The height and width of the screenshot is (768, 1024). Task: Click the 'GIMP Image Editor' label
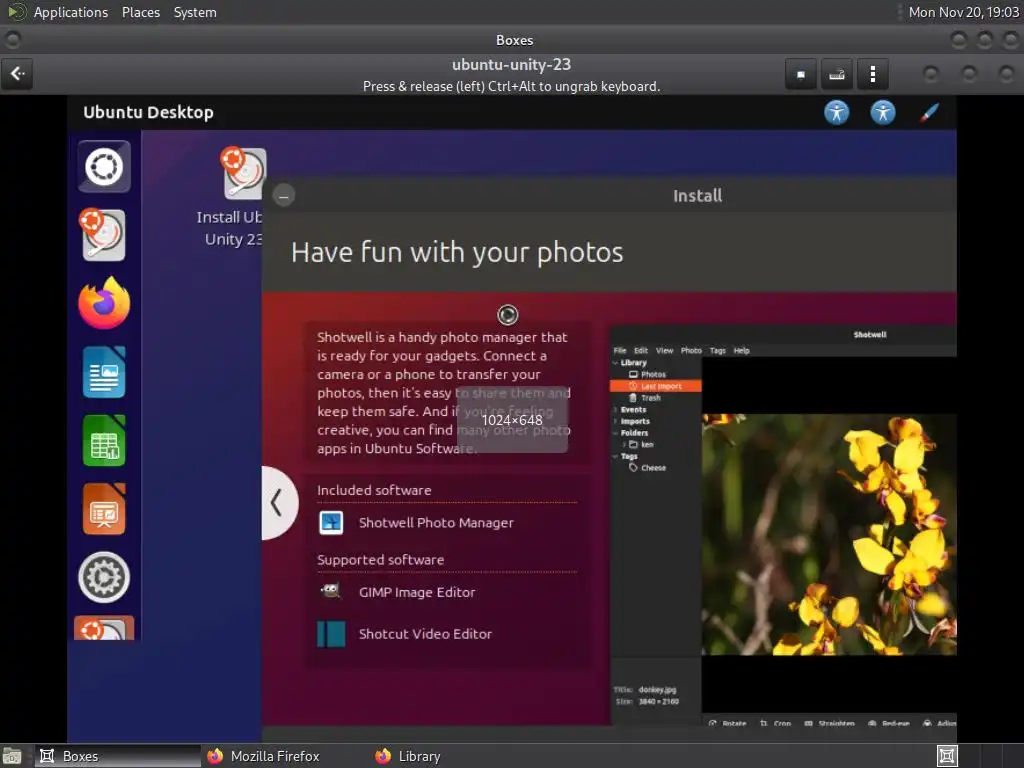(x=417, y=592)
